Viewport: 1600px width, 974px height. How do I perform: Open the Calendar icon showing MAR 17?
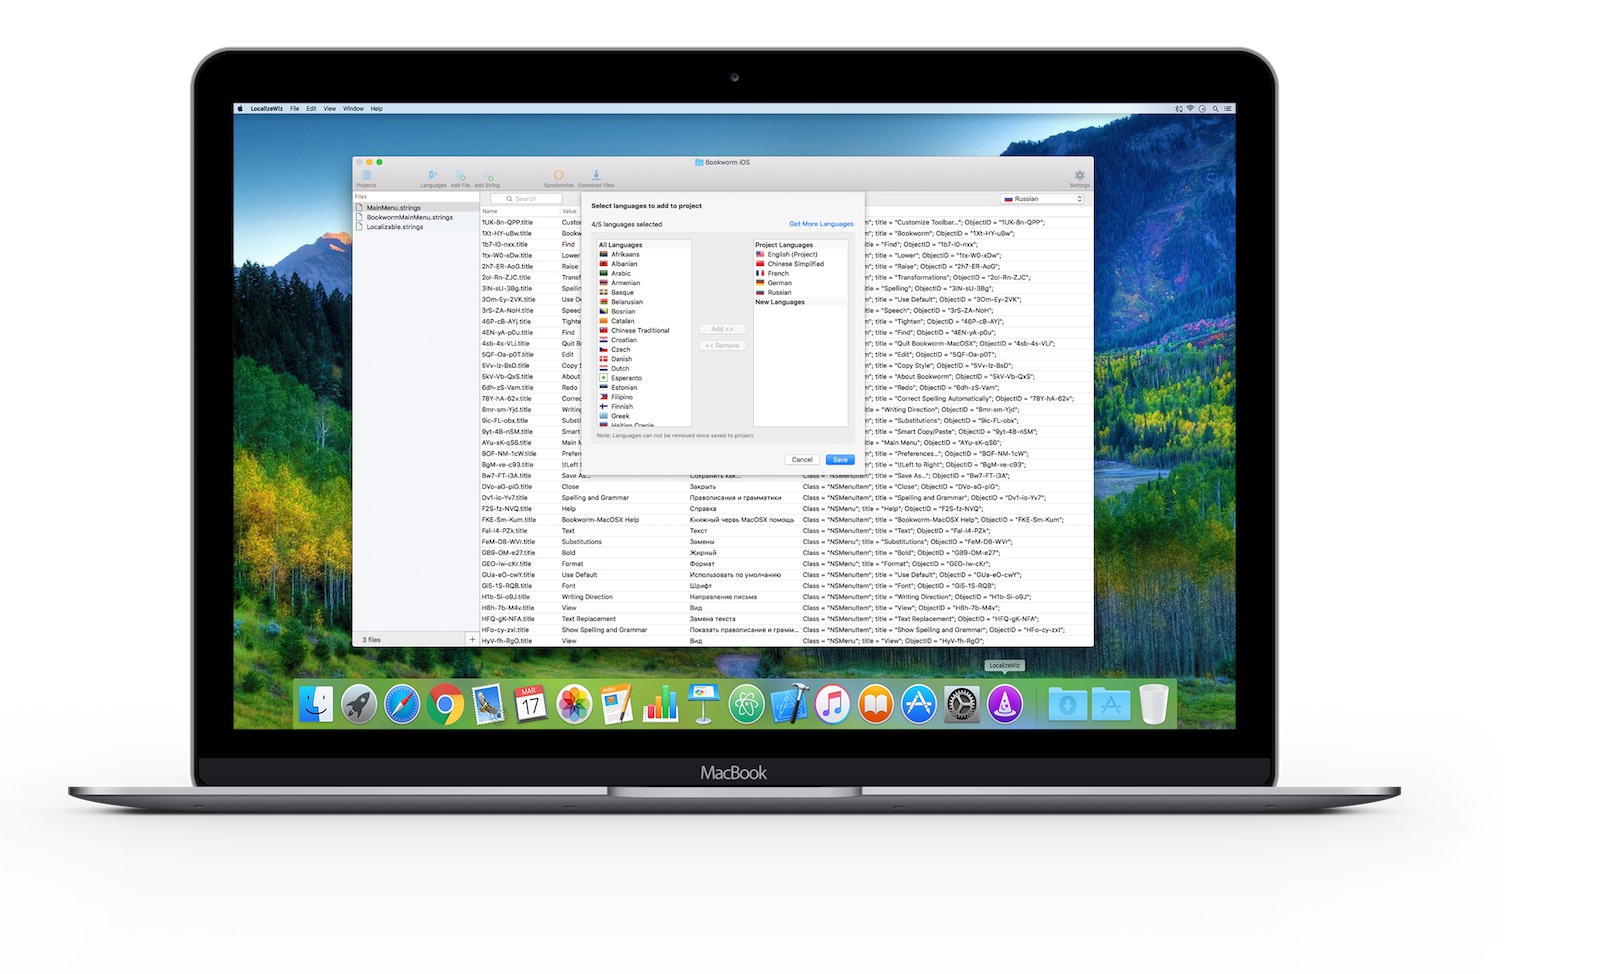(x=531, y=705)
